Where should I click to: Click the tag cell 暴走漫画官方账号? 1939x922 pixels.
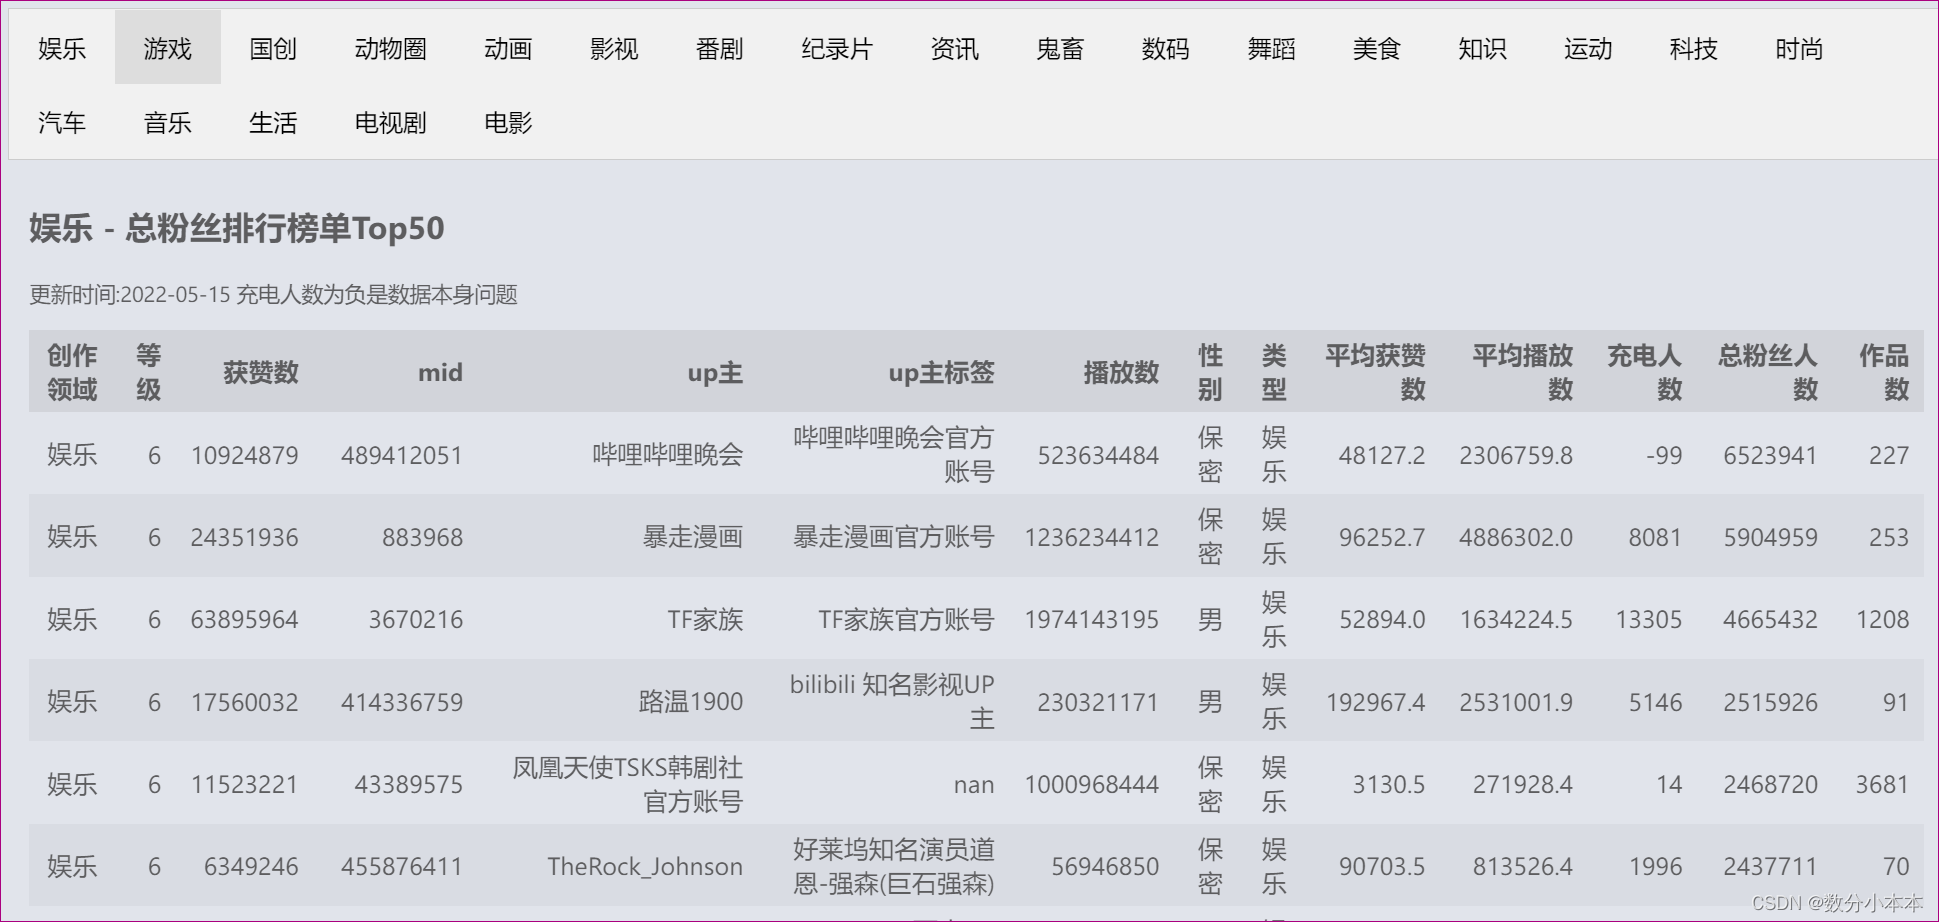point(894,537)
